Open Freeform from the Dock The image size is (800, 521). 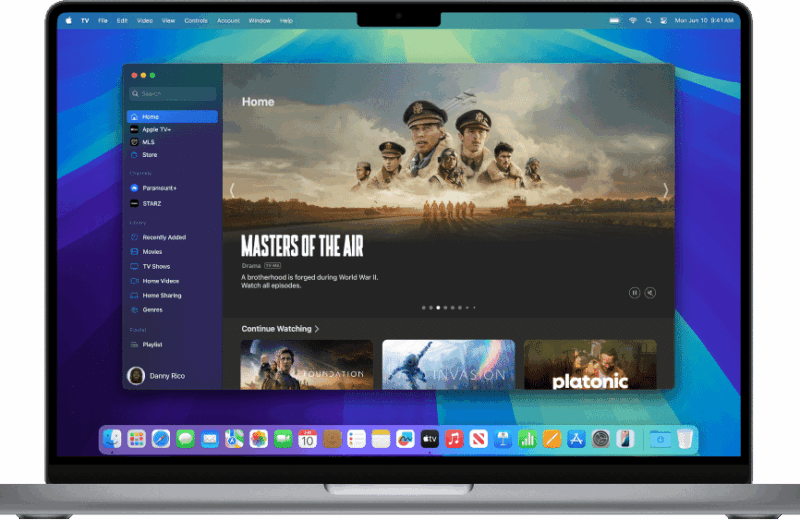pyautogui.click(x=405, y=439)
